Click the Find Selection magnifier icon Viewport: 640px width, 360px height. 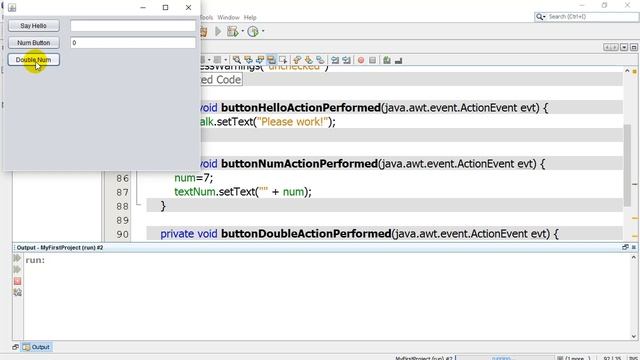pyautogui.click(x=237, y=60)
